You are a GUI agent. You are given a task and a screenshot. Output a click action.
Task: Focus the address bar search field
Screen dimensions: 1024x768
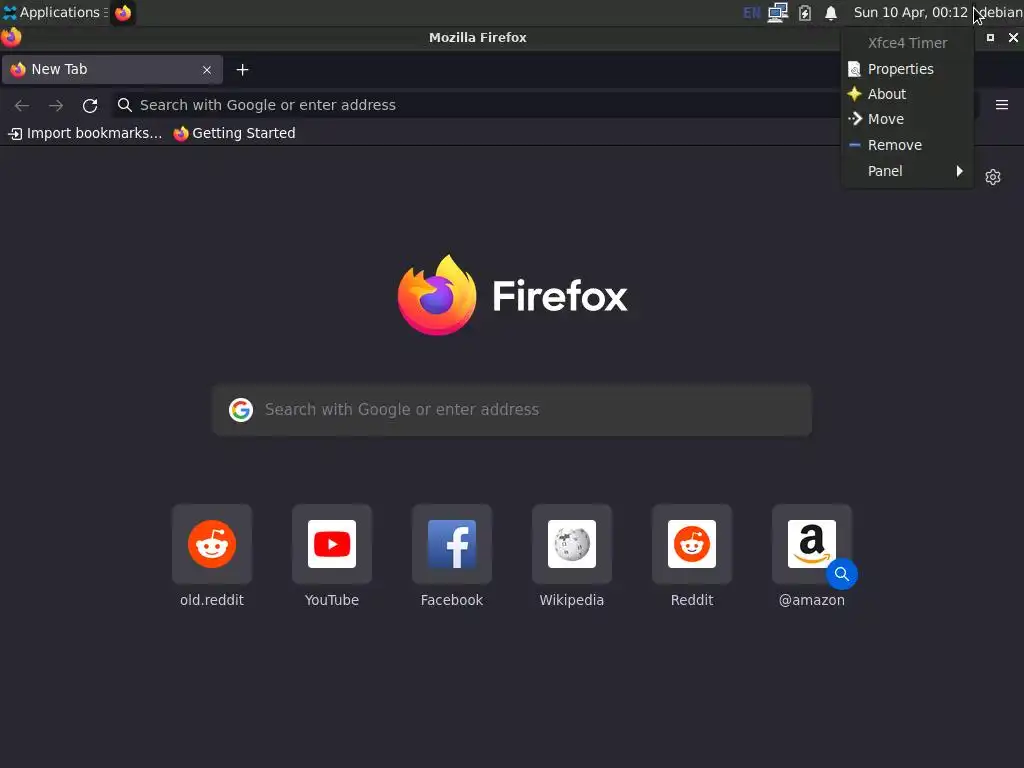click(477, 105)
